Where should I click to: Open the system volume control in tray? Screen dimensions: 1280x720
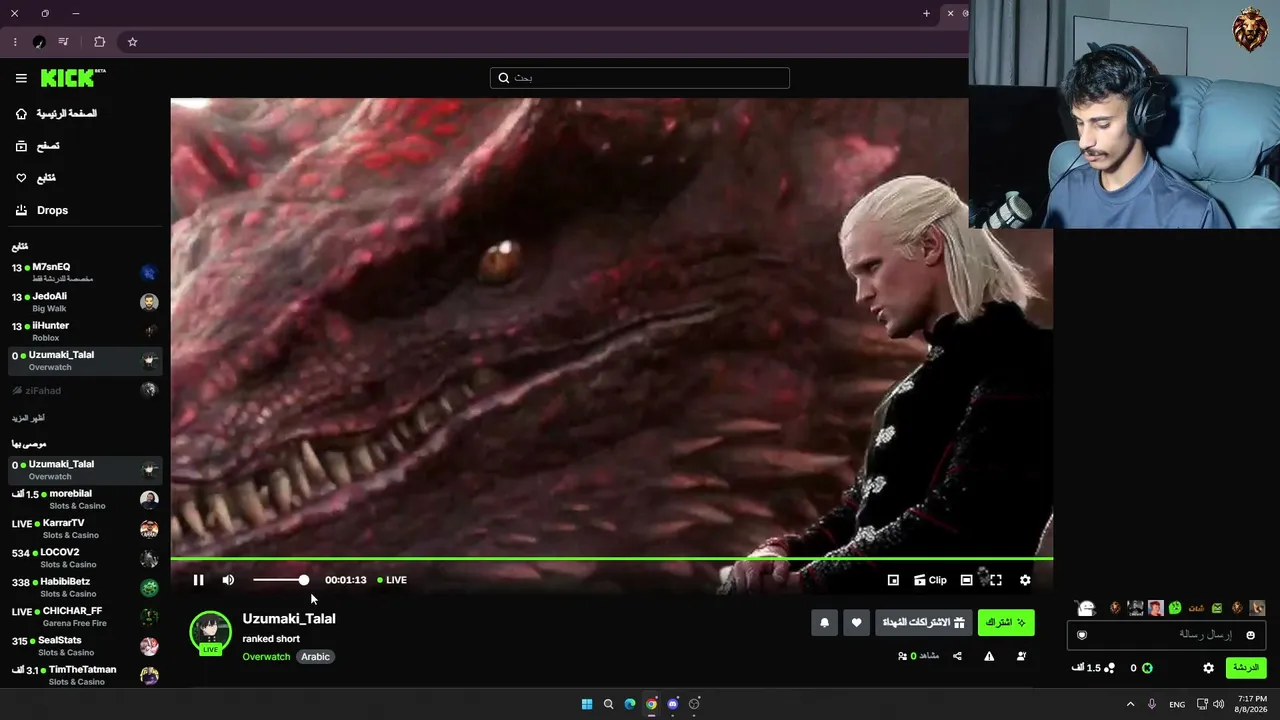pos(1218,704)
